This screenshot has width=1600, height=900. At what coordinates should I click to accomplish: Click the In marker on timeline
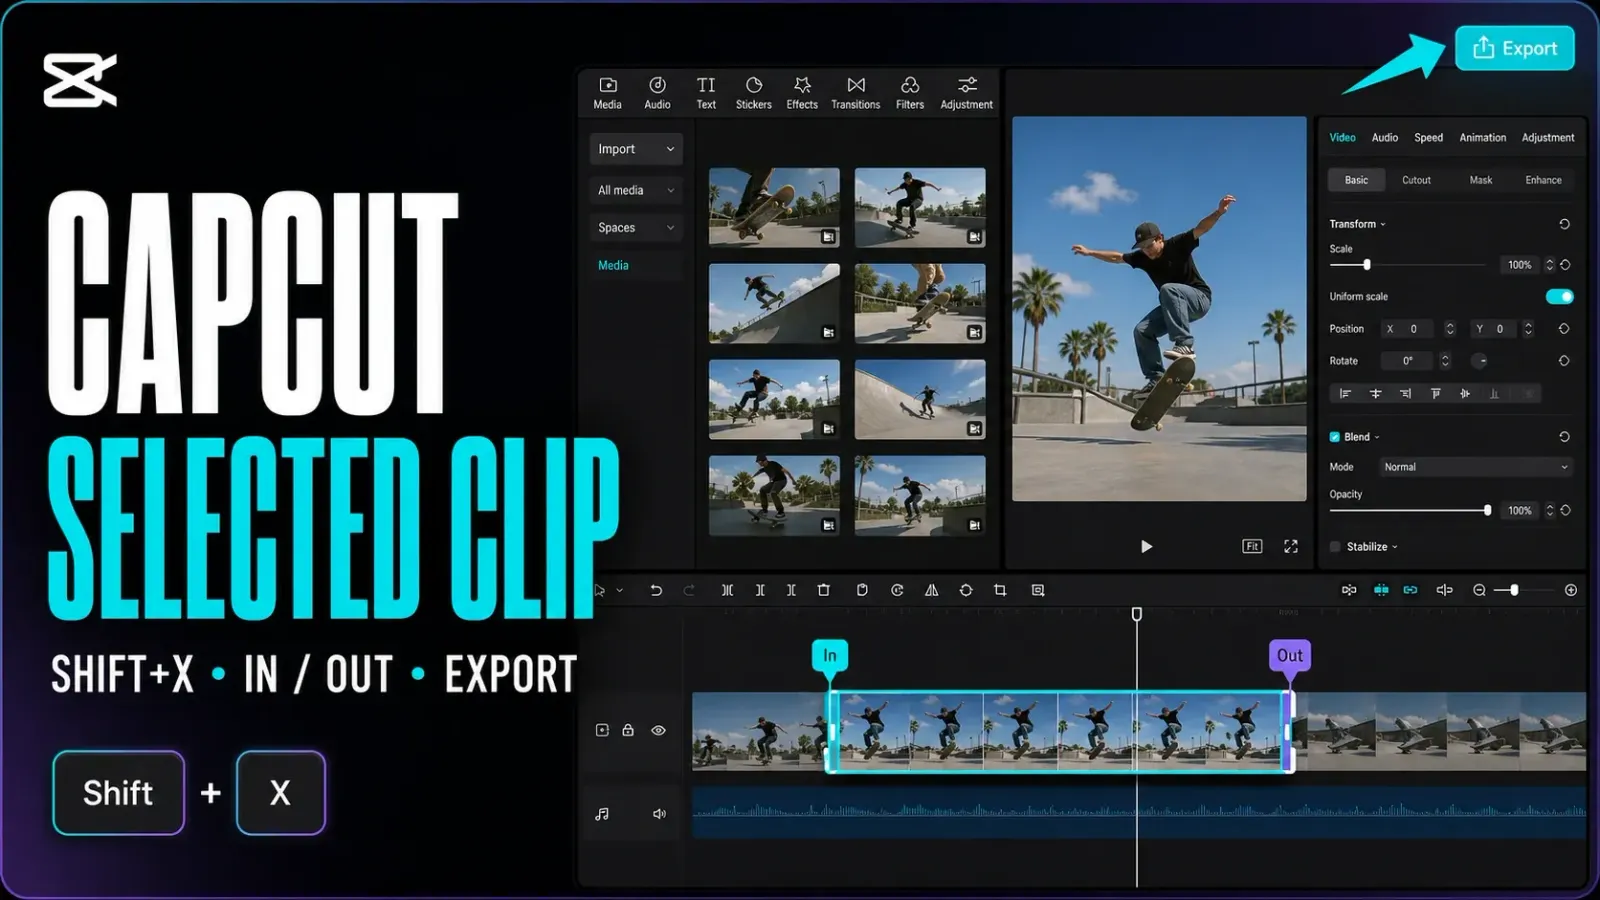(x=829, y=656)
